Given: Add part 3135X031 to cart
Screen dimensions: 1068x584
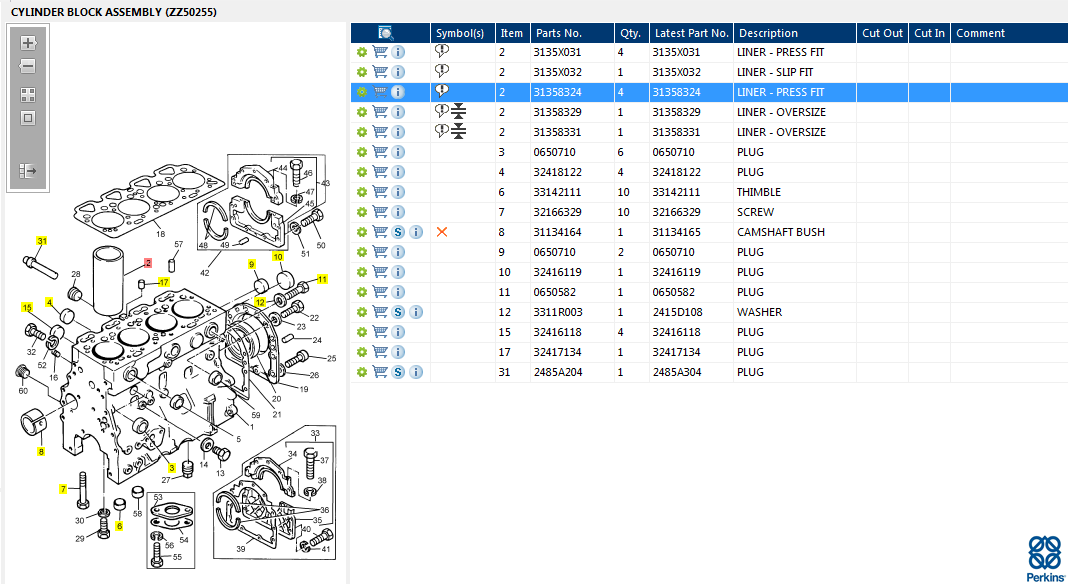Looking at the screenshot, I should click(x=380, y=52).
